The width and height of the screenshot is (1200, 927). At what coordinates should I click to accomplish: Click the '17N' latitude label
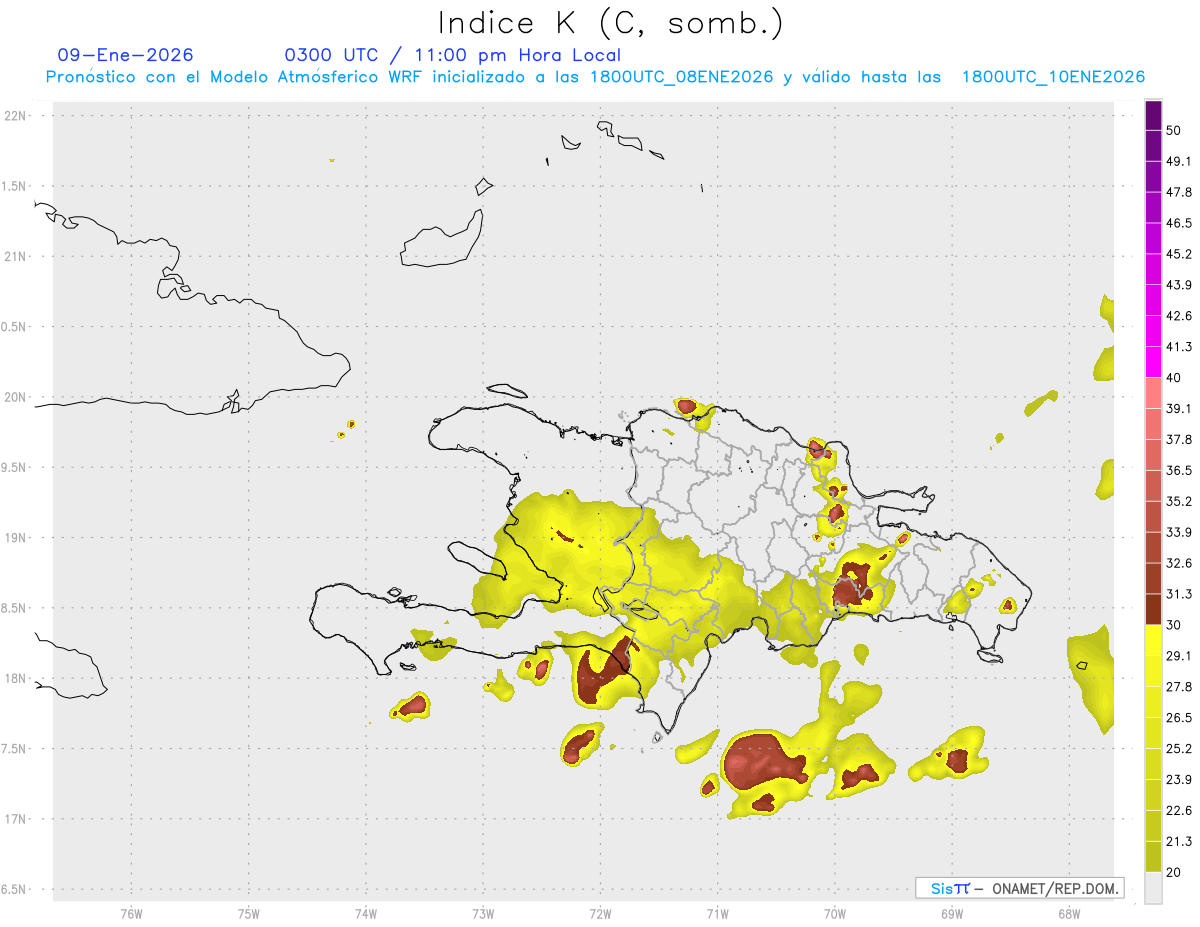15,819
